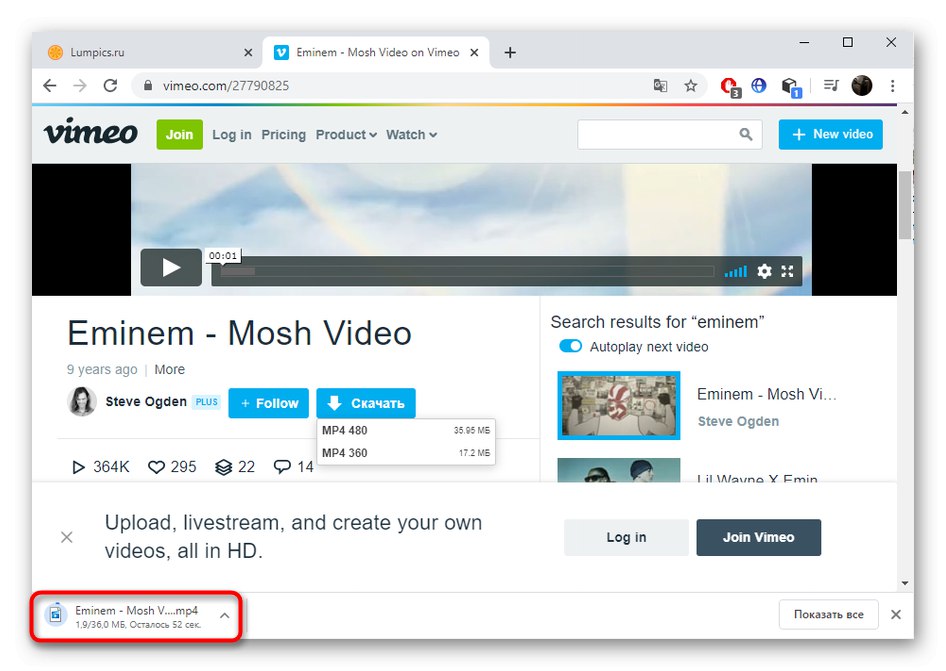The height and width of the screenshot is (671, 946).
Task: Open the cube extension with badge 1
Action: 791,87
